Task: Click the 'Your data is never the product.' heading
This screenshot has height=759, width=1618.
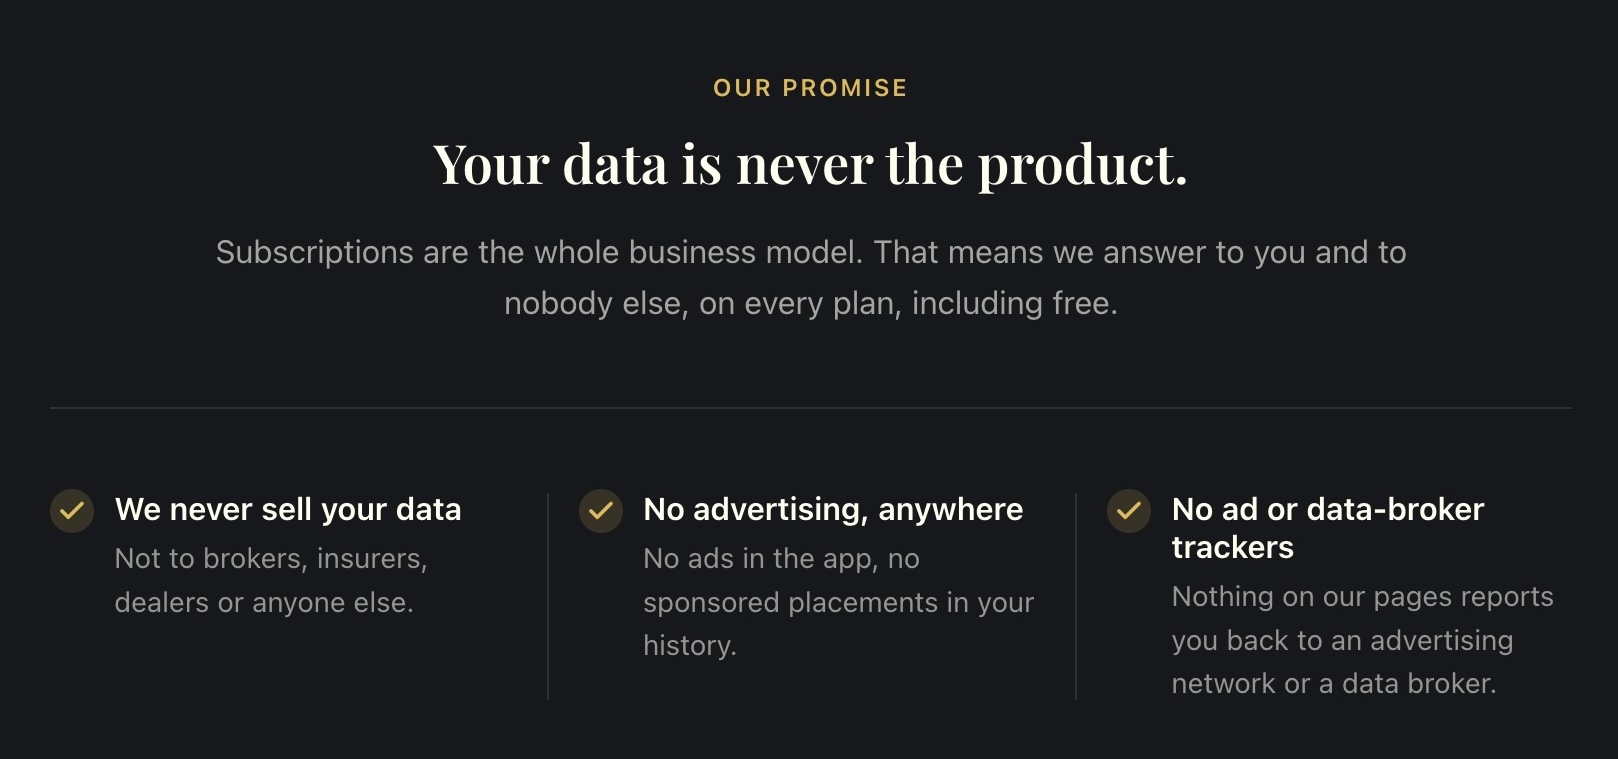Action: coord(810,164)
